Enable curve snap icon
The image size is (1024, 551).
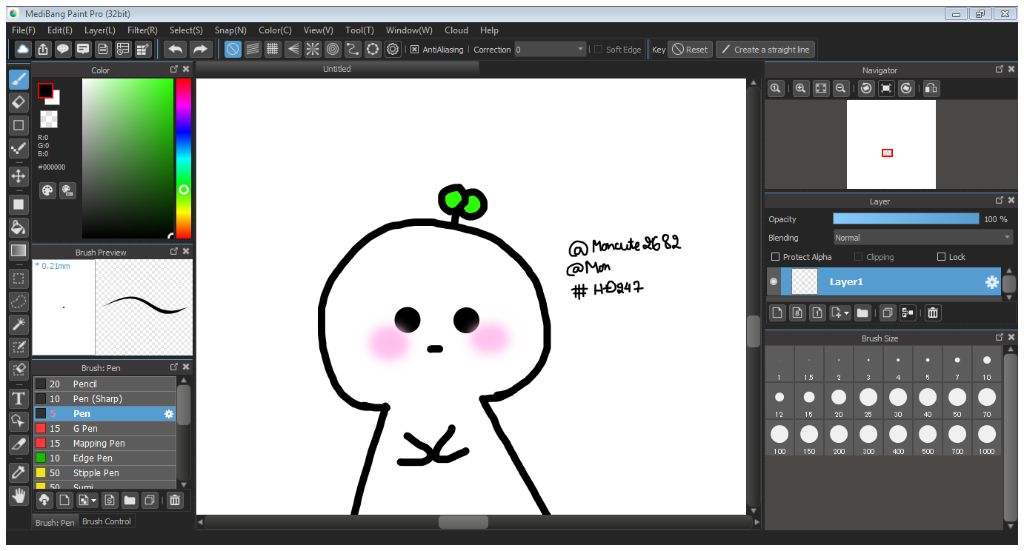click(353, 50)
